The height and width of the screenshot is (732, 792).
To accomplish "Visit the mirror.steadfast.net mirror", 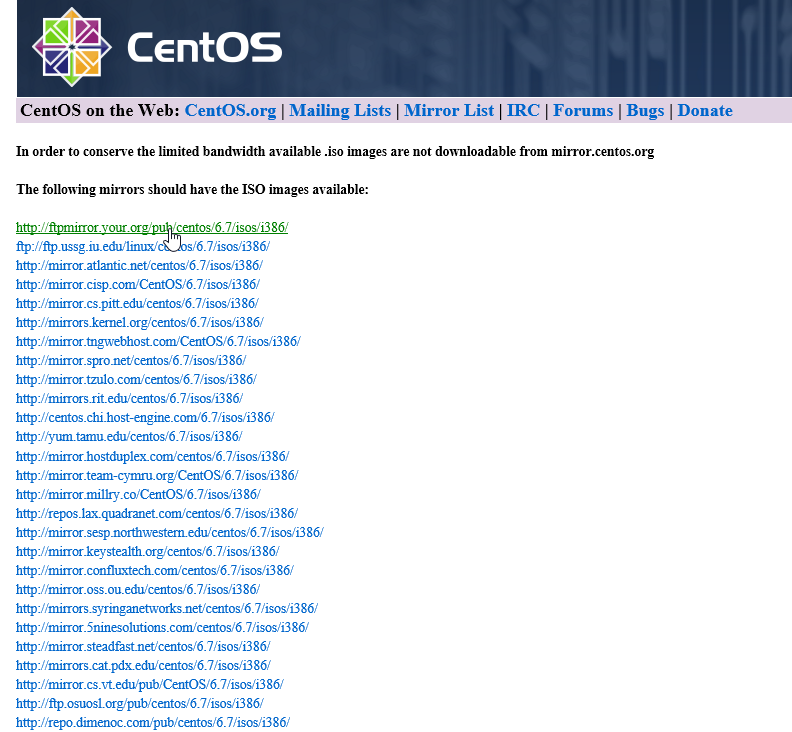I will [143, 647].
